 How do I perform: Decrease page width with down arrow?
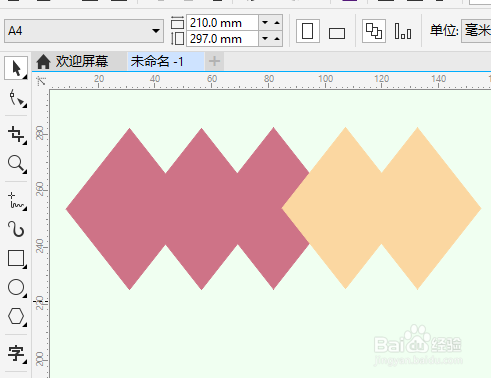(x=265, y=23)
